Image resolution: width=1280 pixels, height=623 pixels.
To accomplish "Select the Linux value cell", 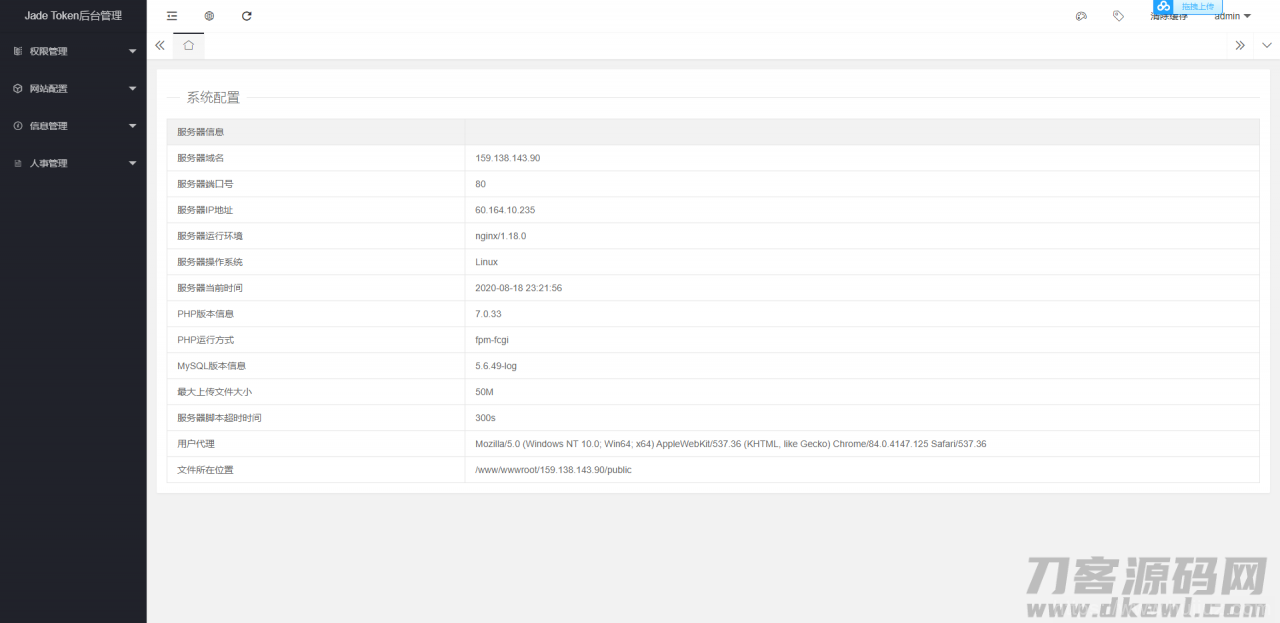I will tap(862, 262).
